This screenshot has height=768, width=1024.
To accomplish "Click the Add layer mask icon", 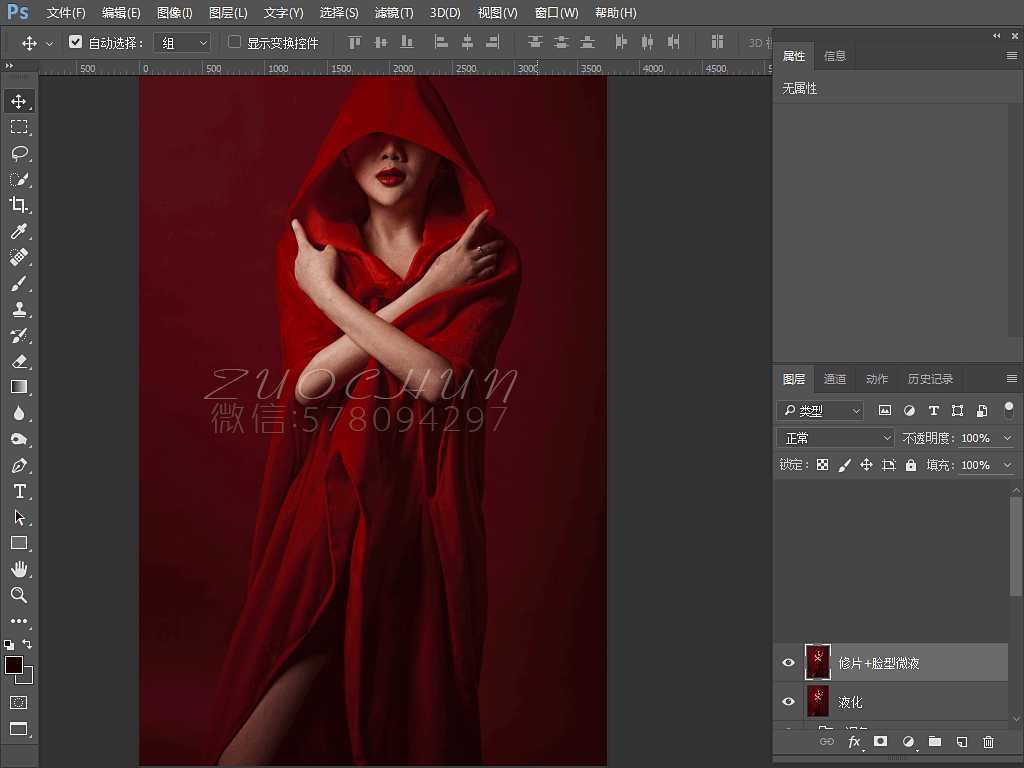I will (x=880, y=742).
